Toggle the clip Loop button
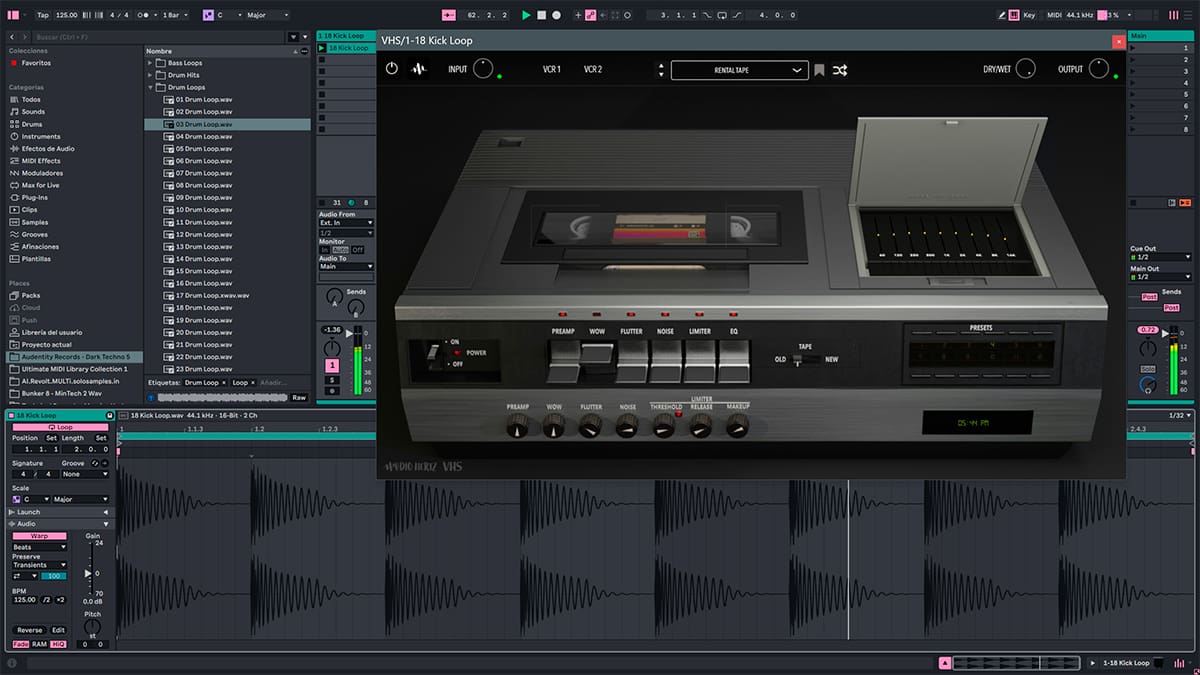Image resolution: width=1200 pixels, height=675 pixels. click(60, 427)
